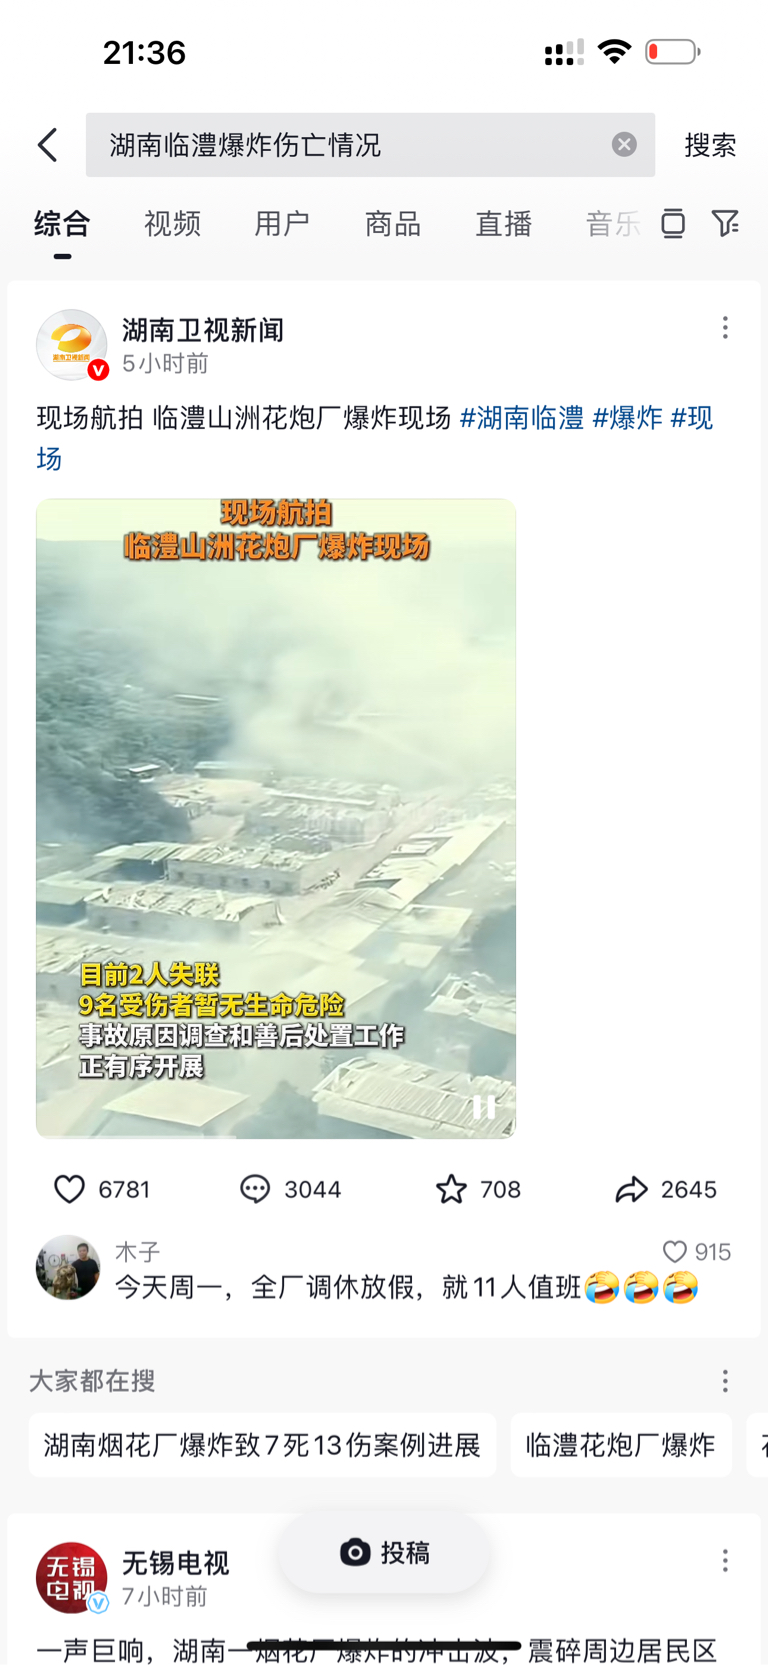
Task: Switch to the 用户 tab
Action: [282, 223]
